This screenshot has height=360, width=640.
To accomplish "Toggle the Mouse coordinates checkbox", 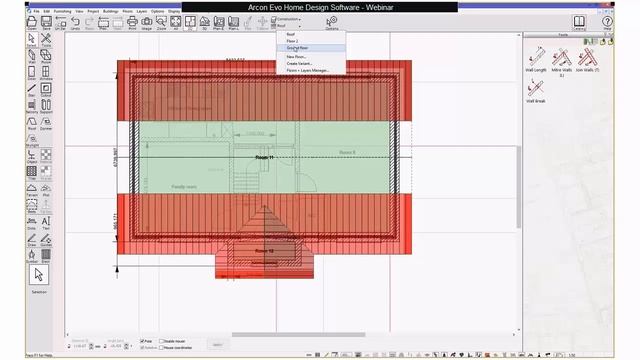I will [162, 347].
